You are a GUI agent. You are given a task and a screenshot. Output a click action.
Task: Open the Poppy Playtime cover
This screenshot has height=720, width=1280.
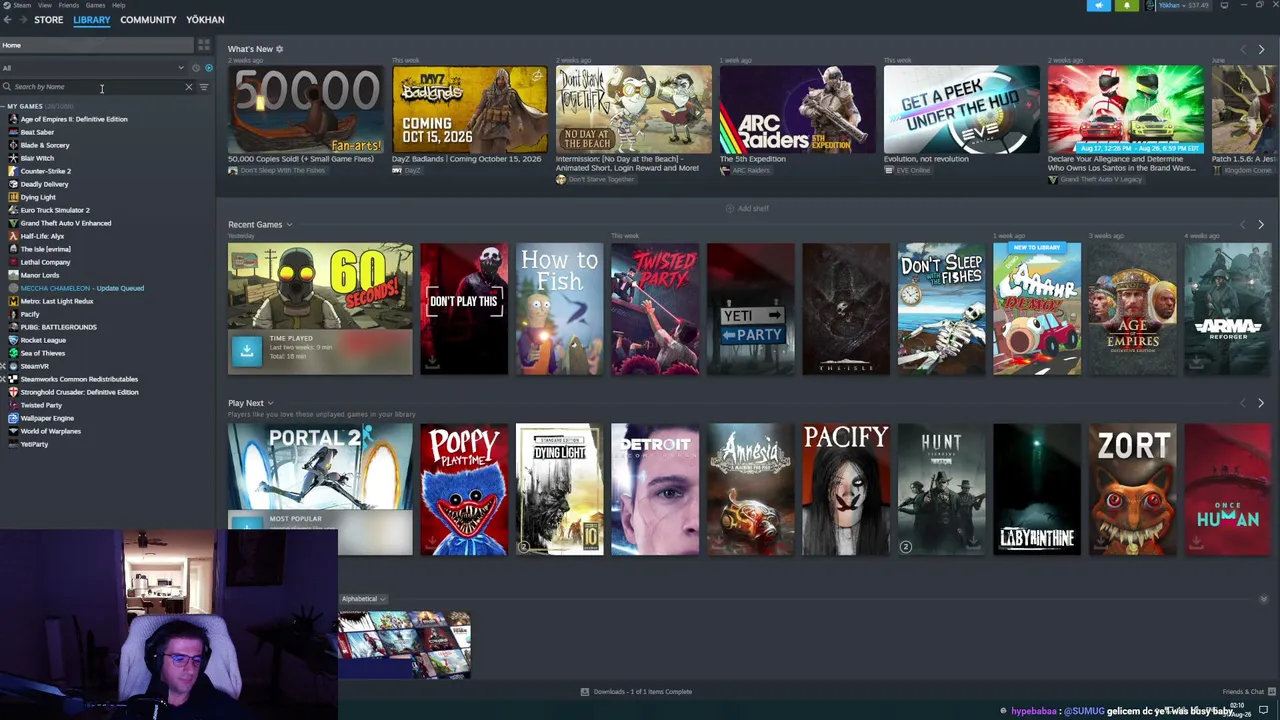click(464, 489)
